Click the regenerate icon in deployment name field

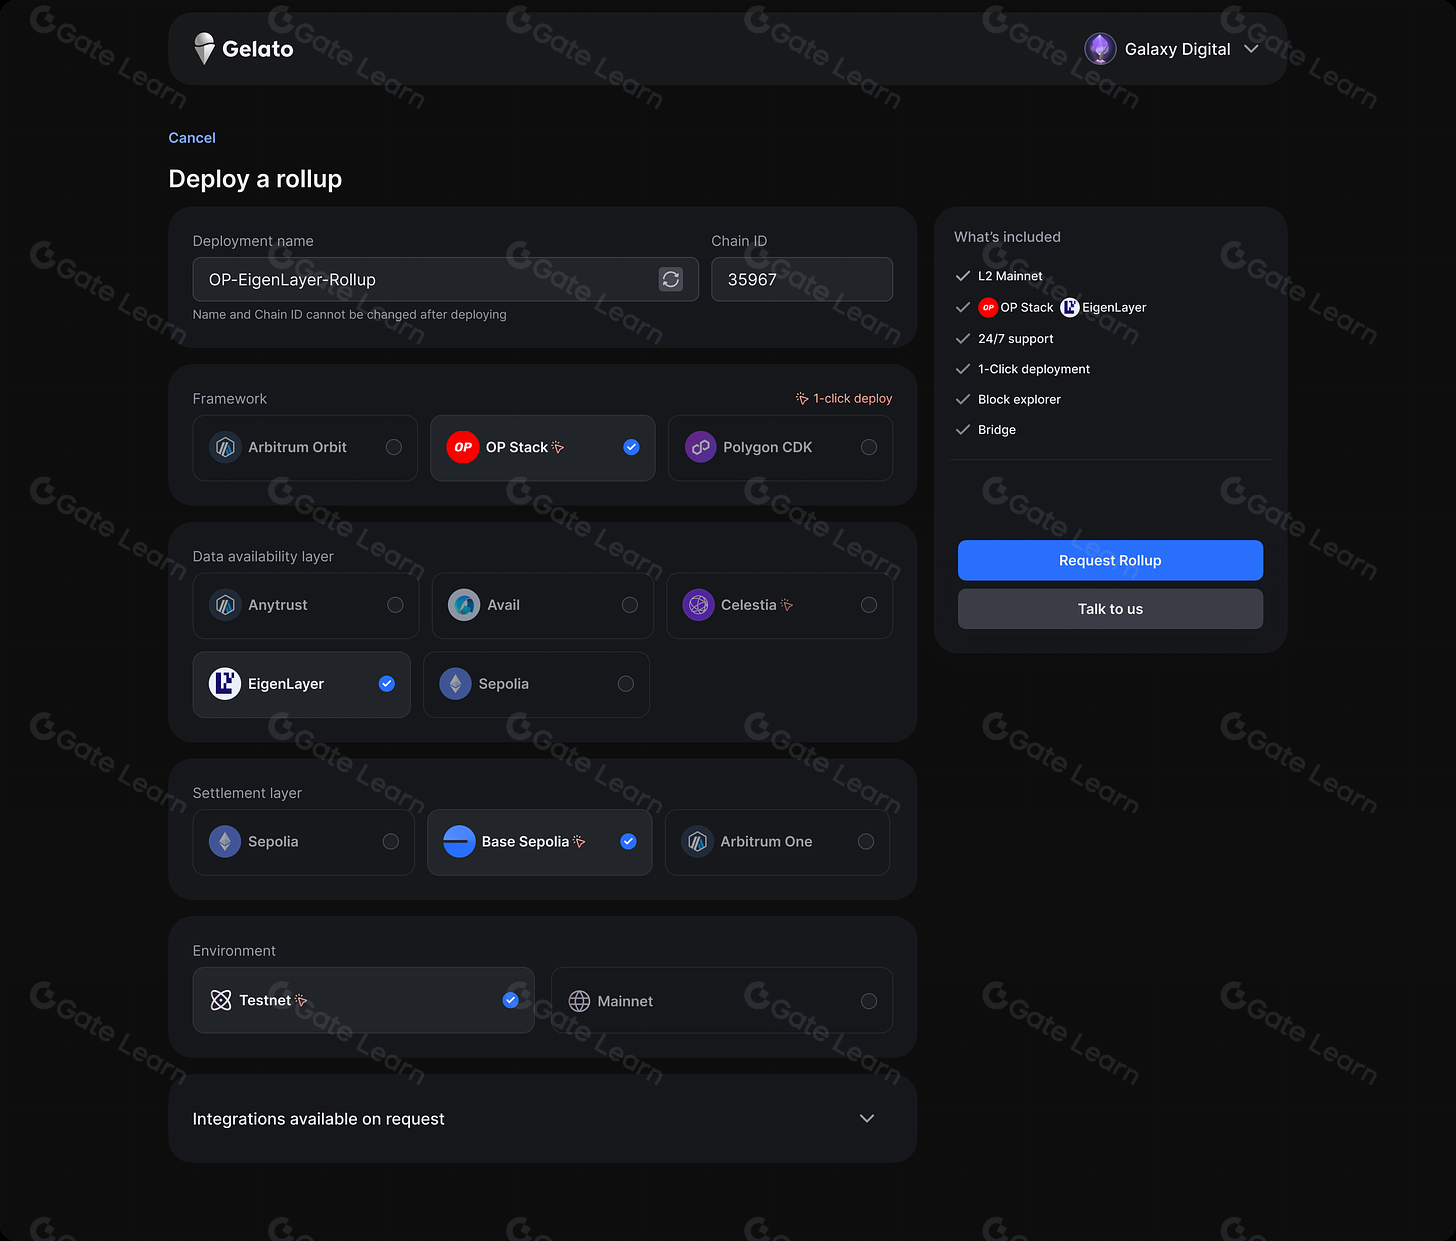670,279
